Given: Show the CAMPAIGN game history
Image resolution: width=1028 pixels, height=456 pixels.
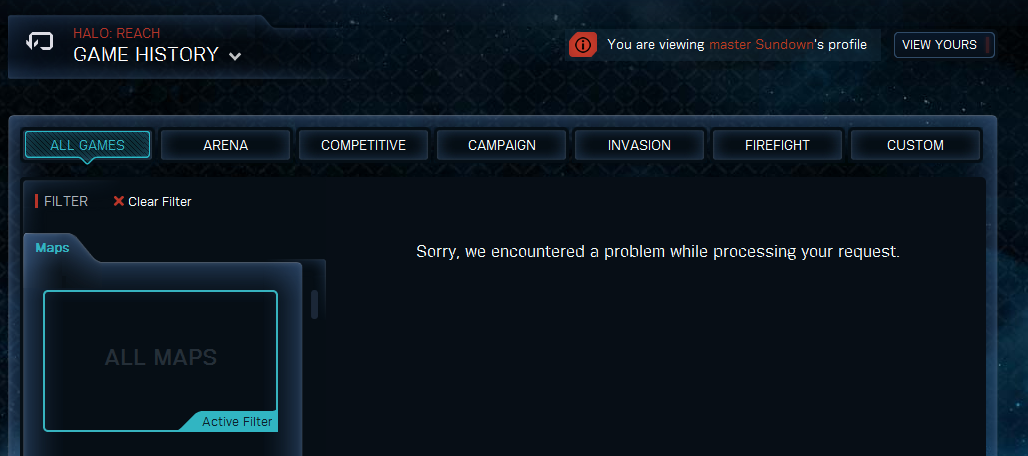Looking at the screenshot, I should click(502, 145).
